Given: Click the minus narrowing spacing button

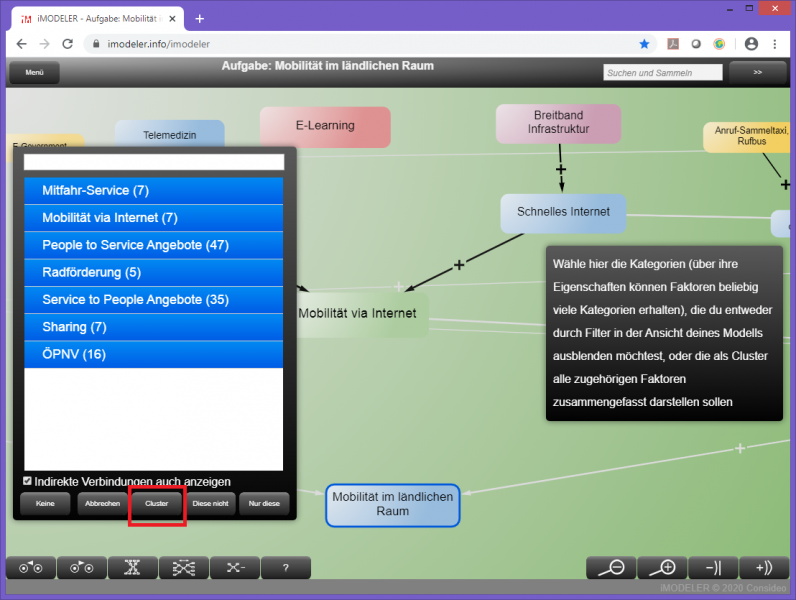Looking at the screenshot, I should (x=714, y=568).
